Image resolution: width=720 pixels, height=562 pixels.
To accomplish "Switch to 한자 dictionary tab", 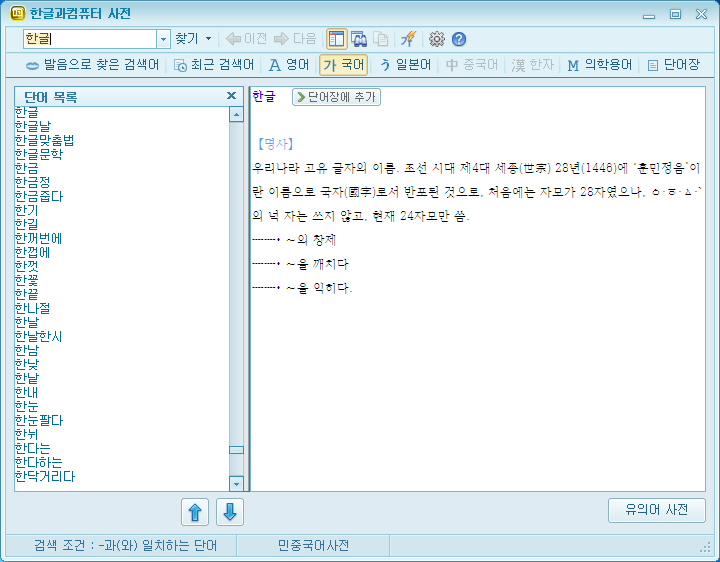I will 533,65.
